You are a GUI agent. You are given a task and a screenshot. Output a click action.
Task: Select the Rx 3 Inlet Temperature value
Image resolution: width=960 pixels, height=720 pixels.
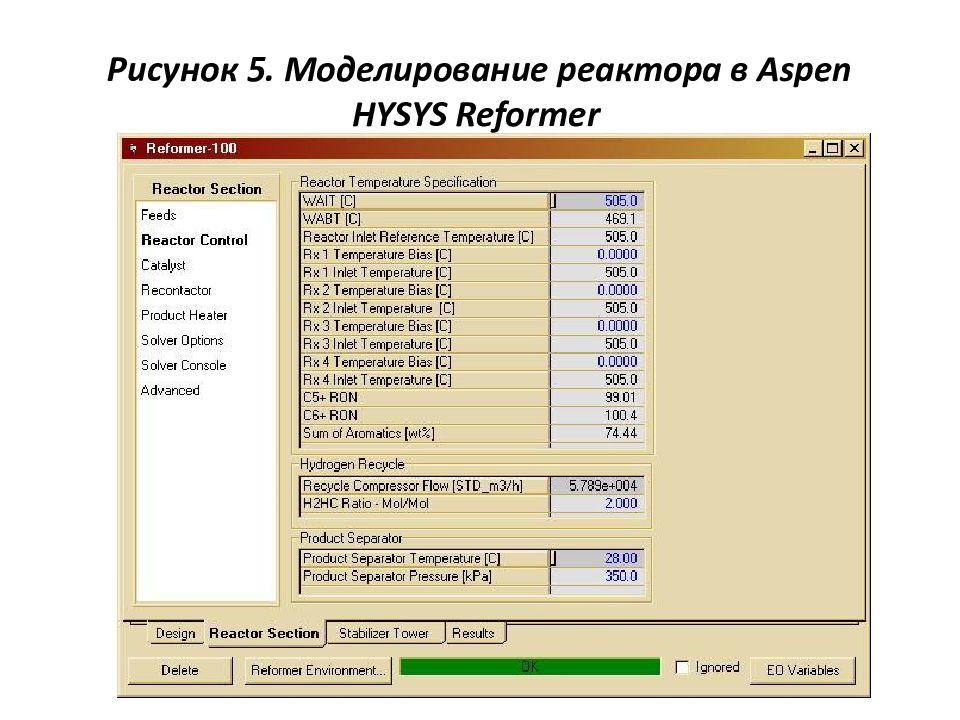[597, 344]
